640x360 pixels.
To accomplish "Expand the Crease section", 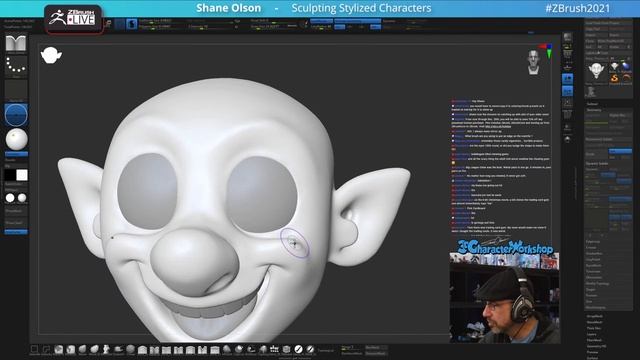I will point(591,247).
